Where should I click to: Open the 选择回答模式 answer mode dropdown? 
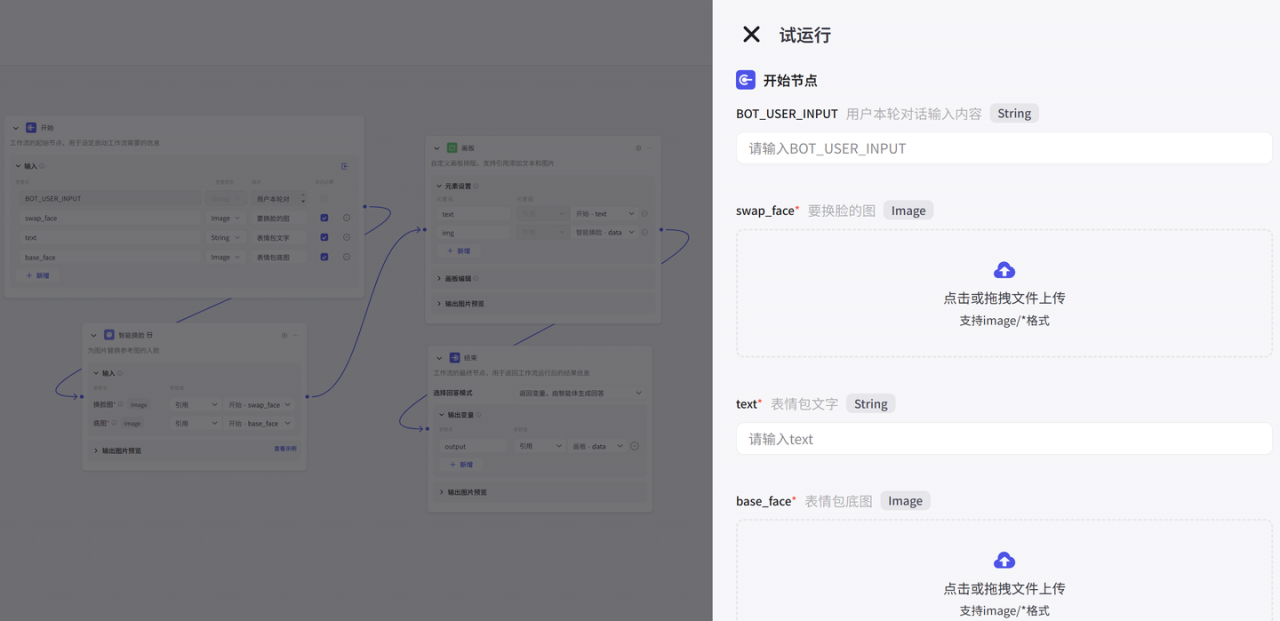[x=579, y=393]
